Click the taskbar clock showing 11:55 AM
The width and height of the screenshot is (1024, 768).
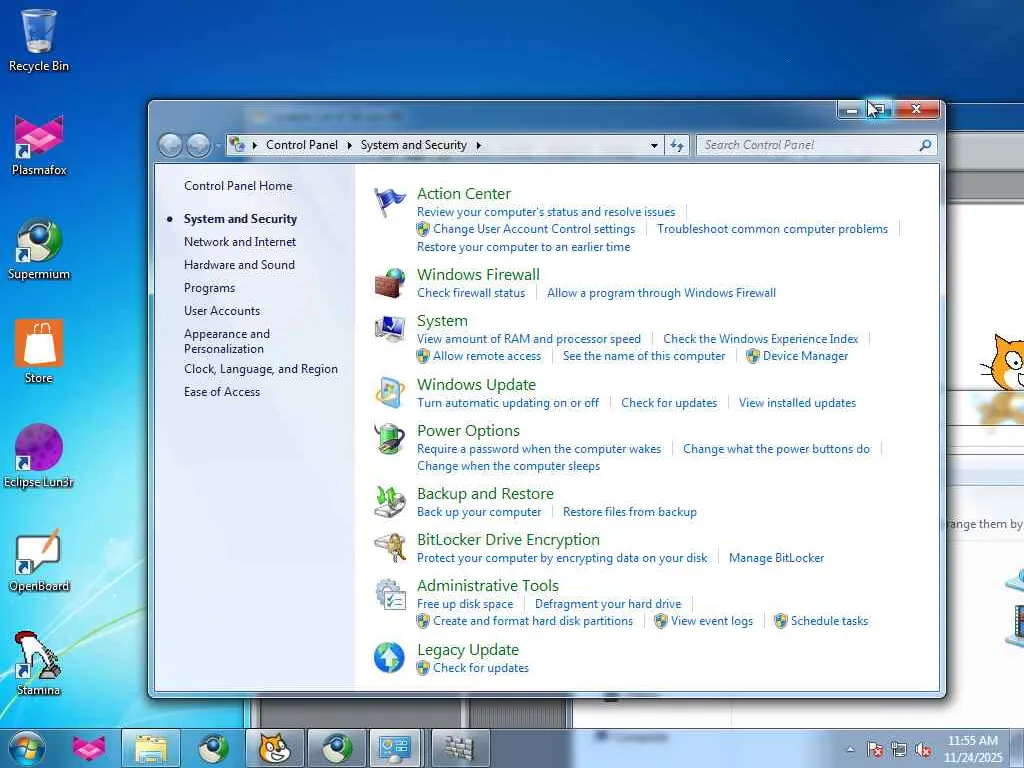(x=972, y=741)
